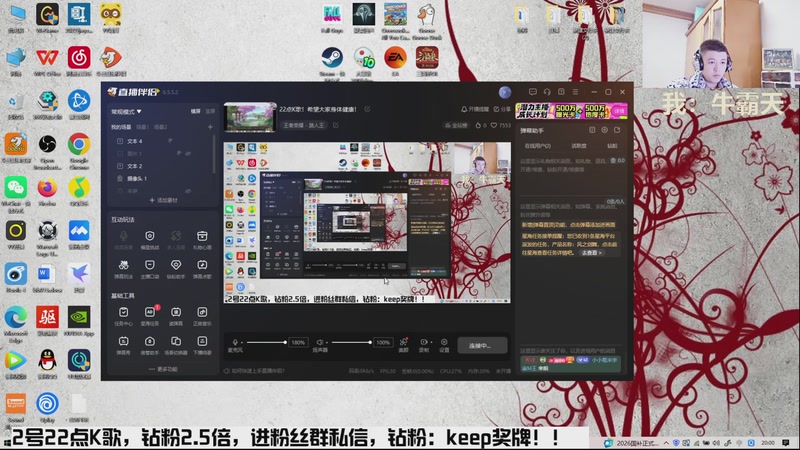Toggle lock icon on 图片 1 row
800x450 pixels.
click(179, 153)
